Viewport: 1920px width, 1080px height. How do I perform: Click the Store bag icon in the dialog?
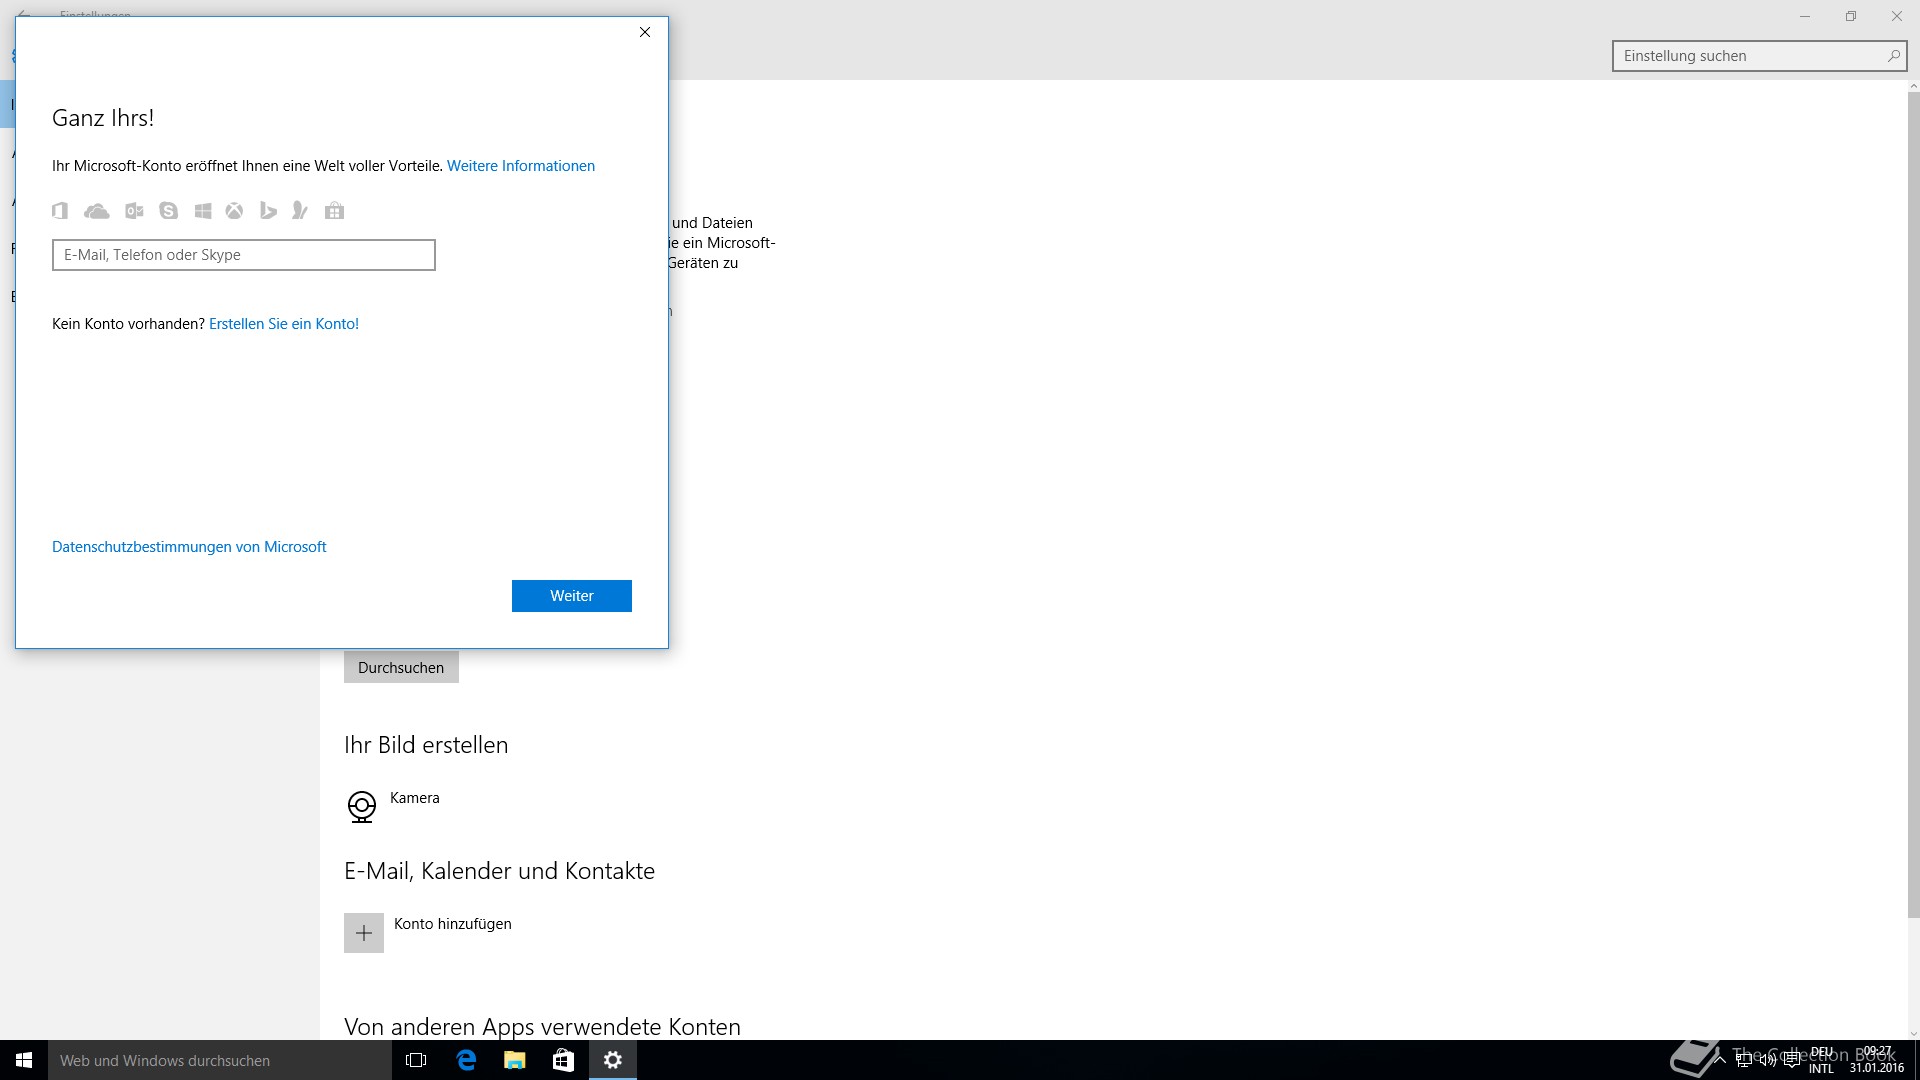(335, 211)
